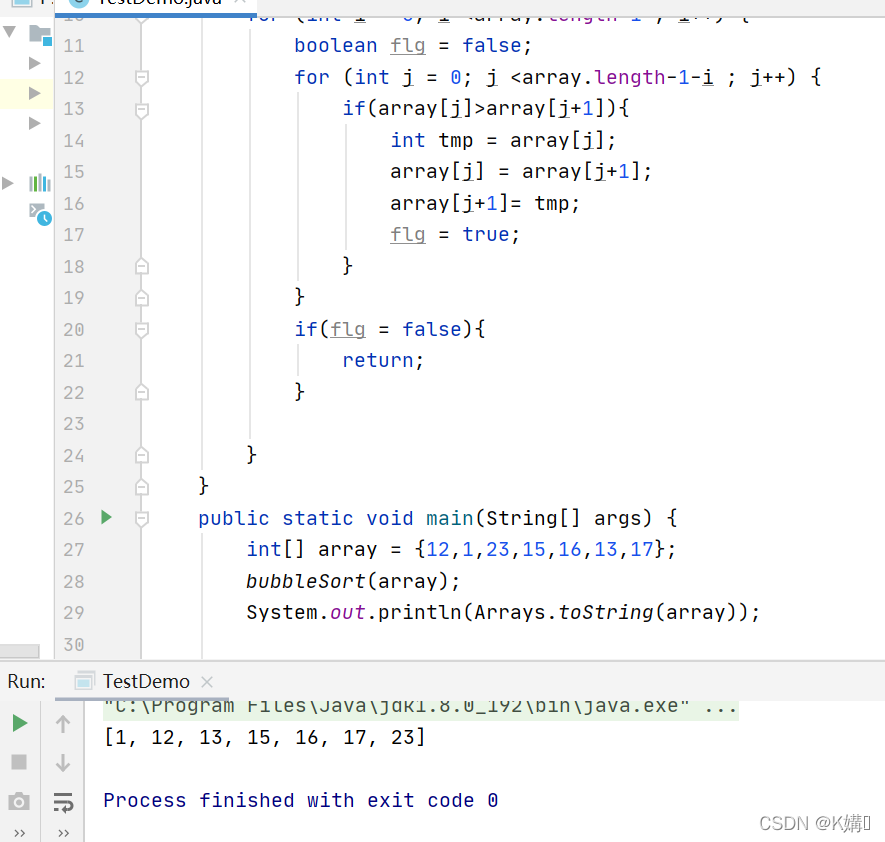Open External Libraries chart icon
This screenshot has width=885, height=842.
[40, 183]
